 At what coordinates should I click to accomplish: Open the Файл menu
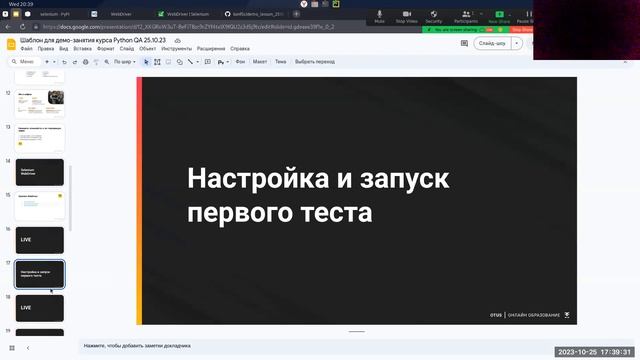coord(27,49)
